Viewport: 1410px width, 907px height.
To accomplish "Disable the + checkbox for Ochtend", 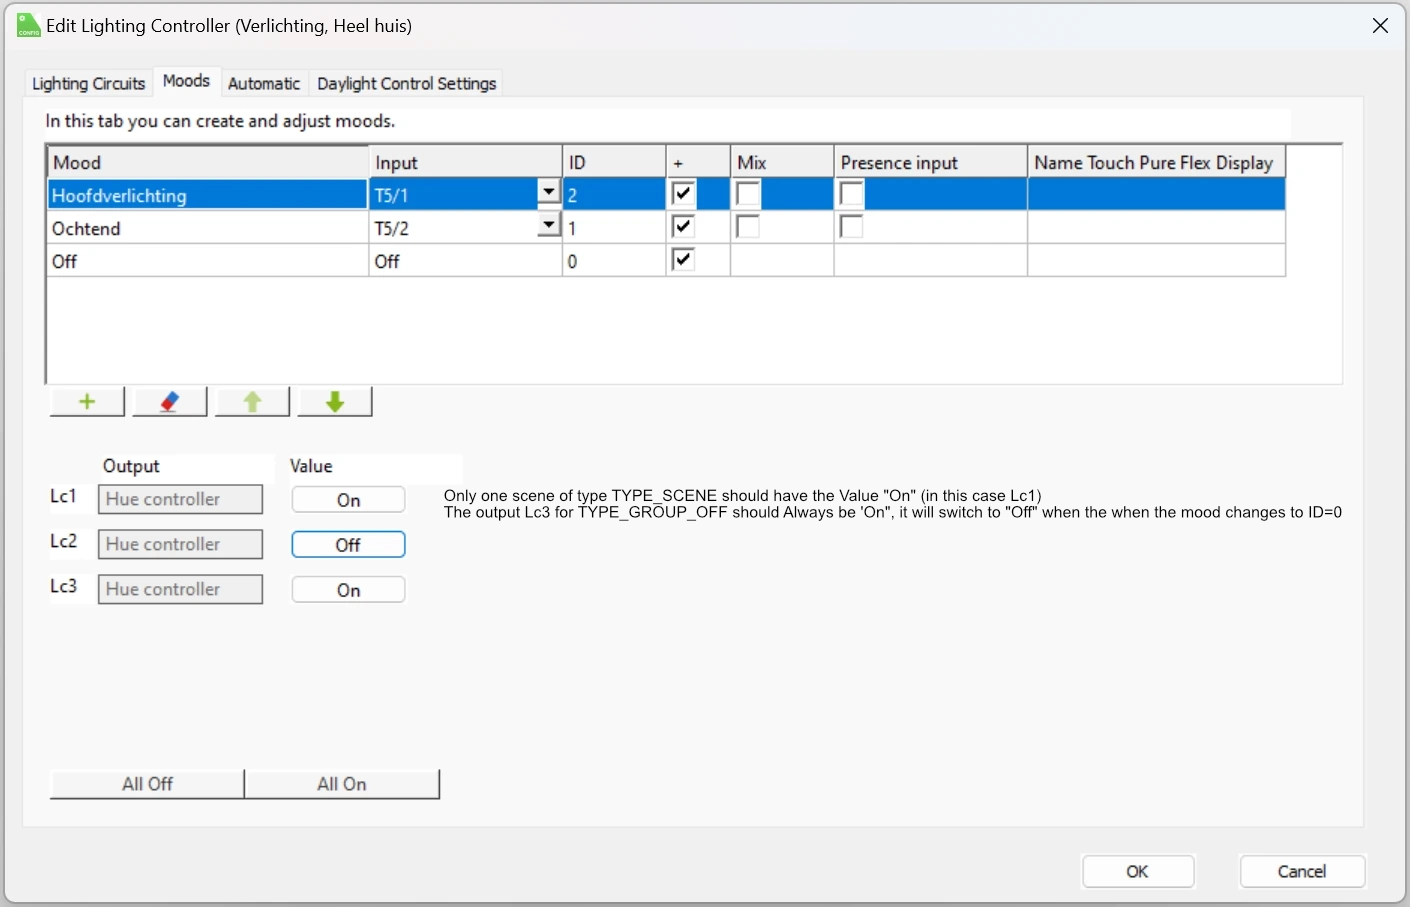I will tap(683, 226).
